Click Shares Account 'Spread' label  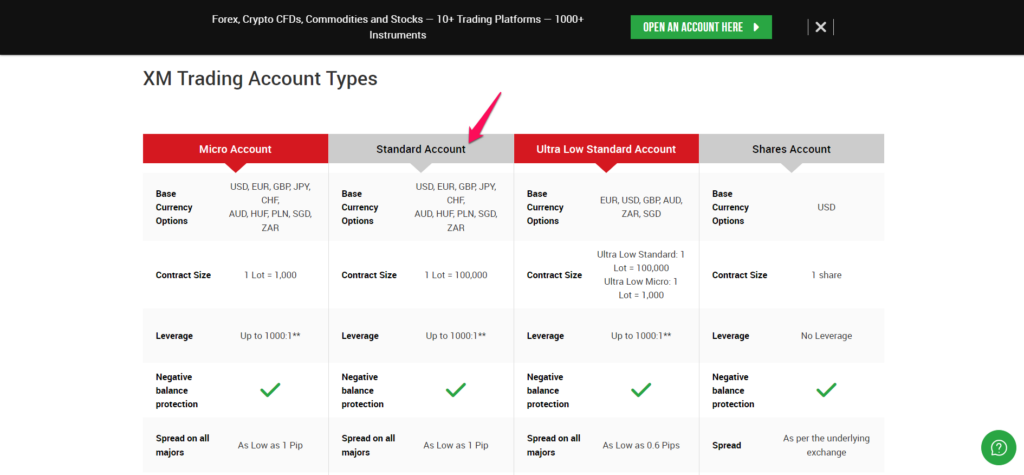726,446
